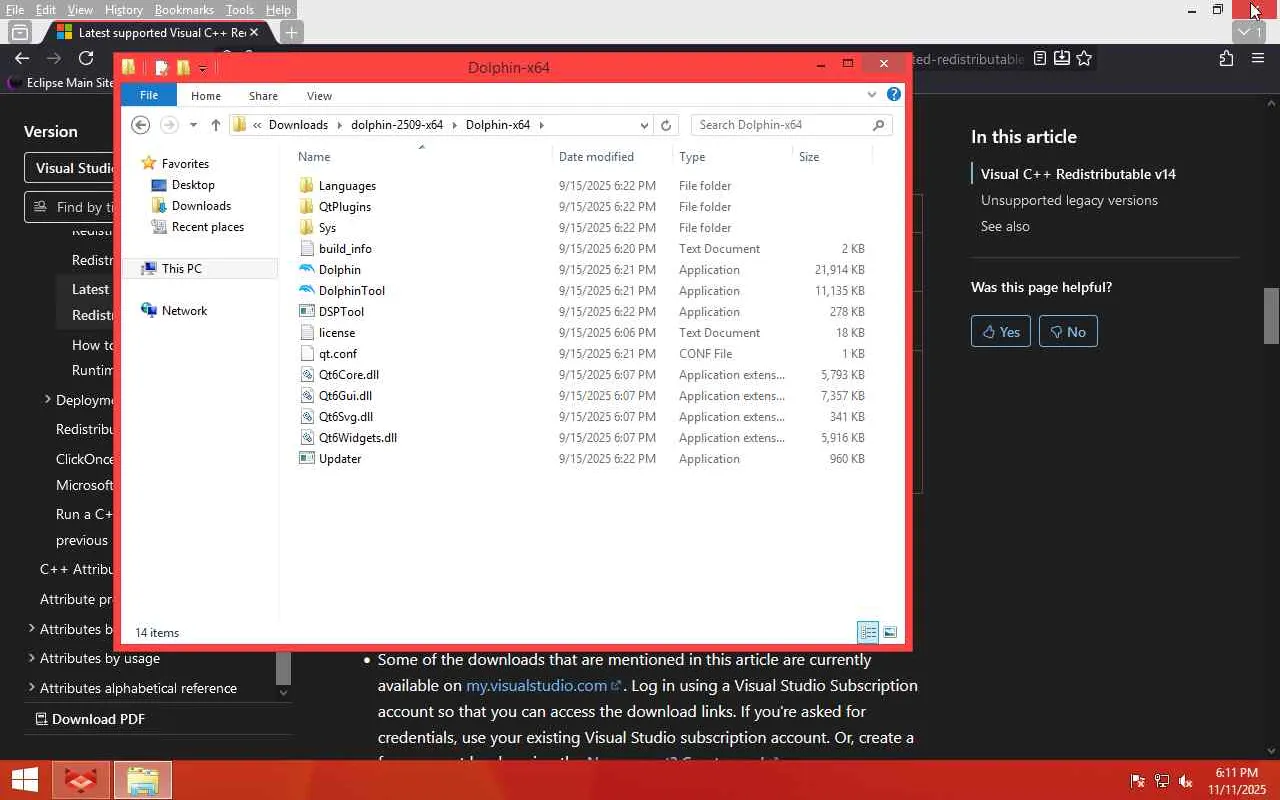The image size is (1280, 800).
Task: Open Explorer help with the question mark
Action: pyautogui.click(x=894, y=95)
